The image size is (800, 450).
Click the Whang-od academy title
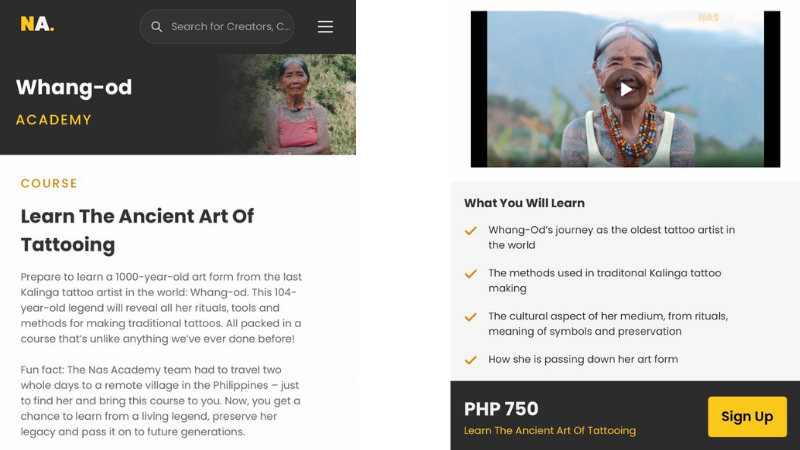coord(74,87)
